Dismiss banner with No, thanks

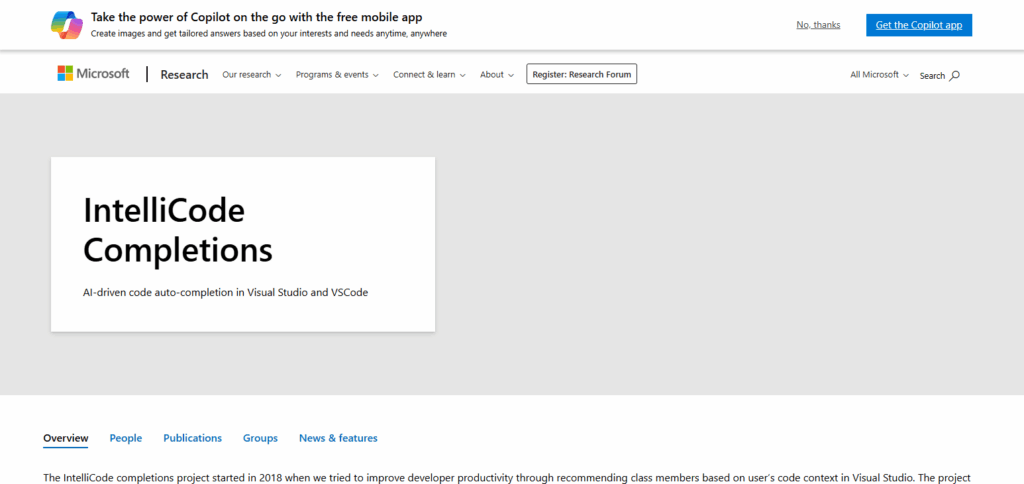[x=818, y=25]
